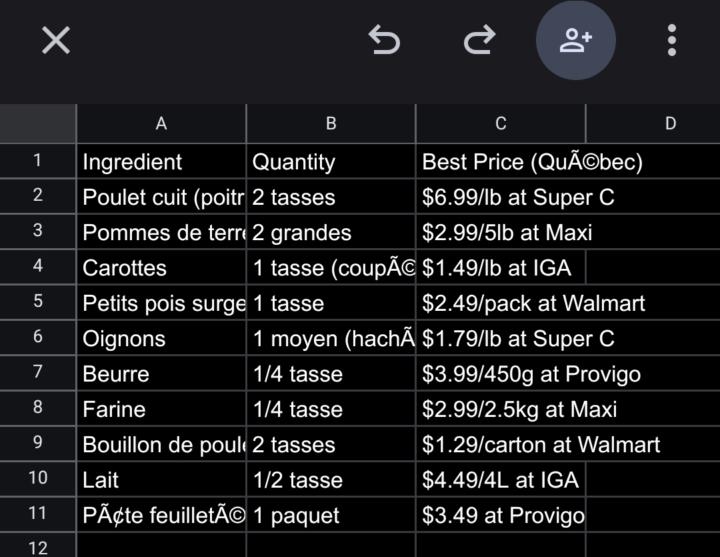Select the 'Quantity' header cell
The width and height of the screenshot is (720, 557).
tap(331, 162)
